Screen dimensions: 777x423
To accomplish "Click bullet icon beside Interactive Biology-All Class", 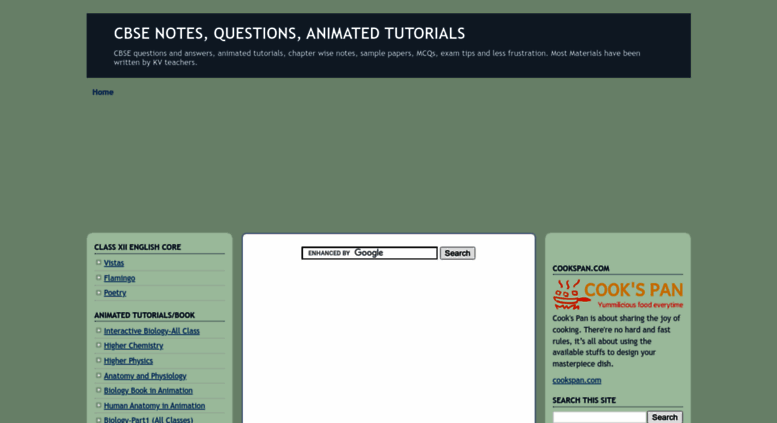I will [98, 330].
